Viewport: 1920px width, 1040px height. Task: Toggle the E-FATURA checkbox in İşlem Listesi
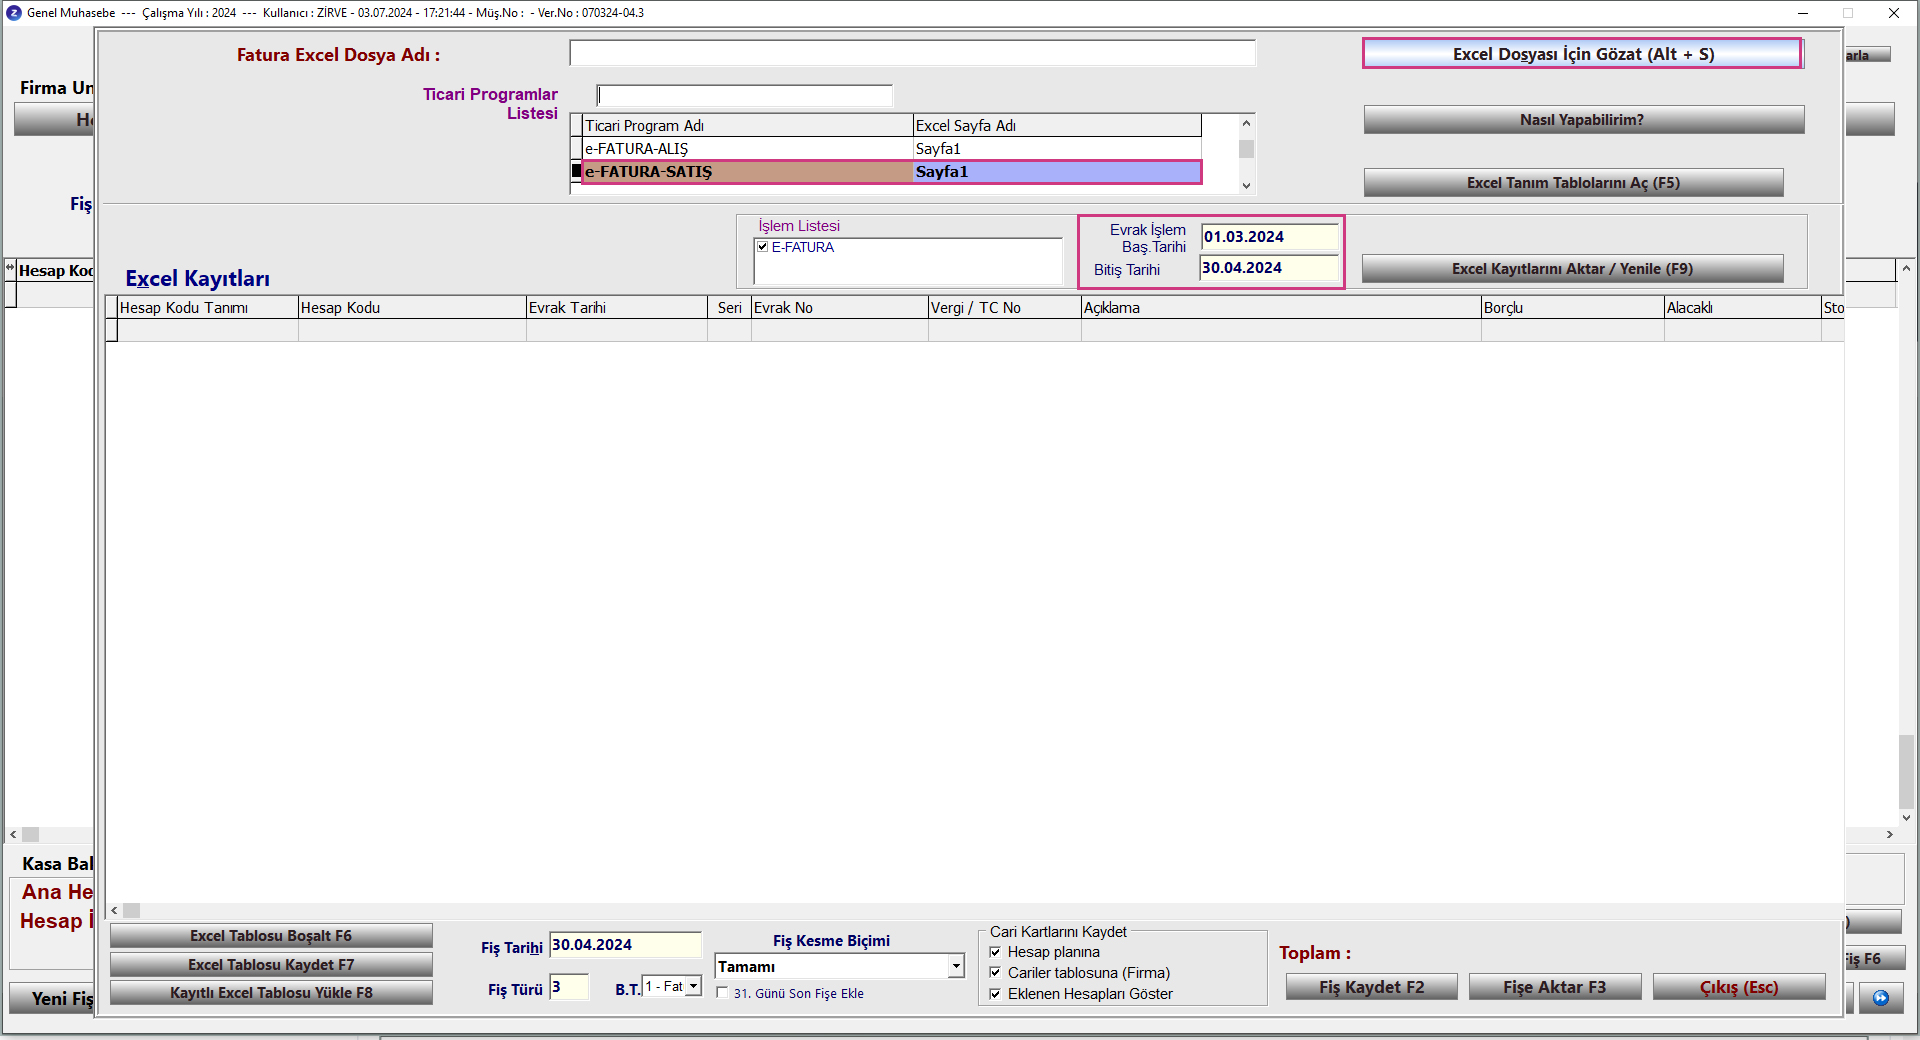pyautogui.click(x=763, y=247)
